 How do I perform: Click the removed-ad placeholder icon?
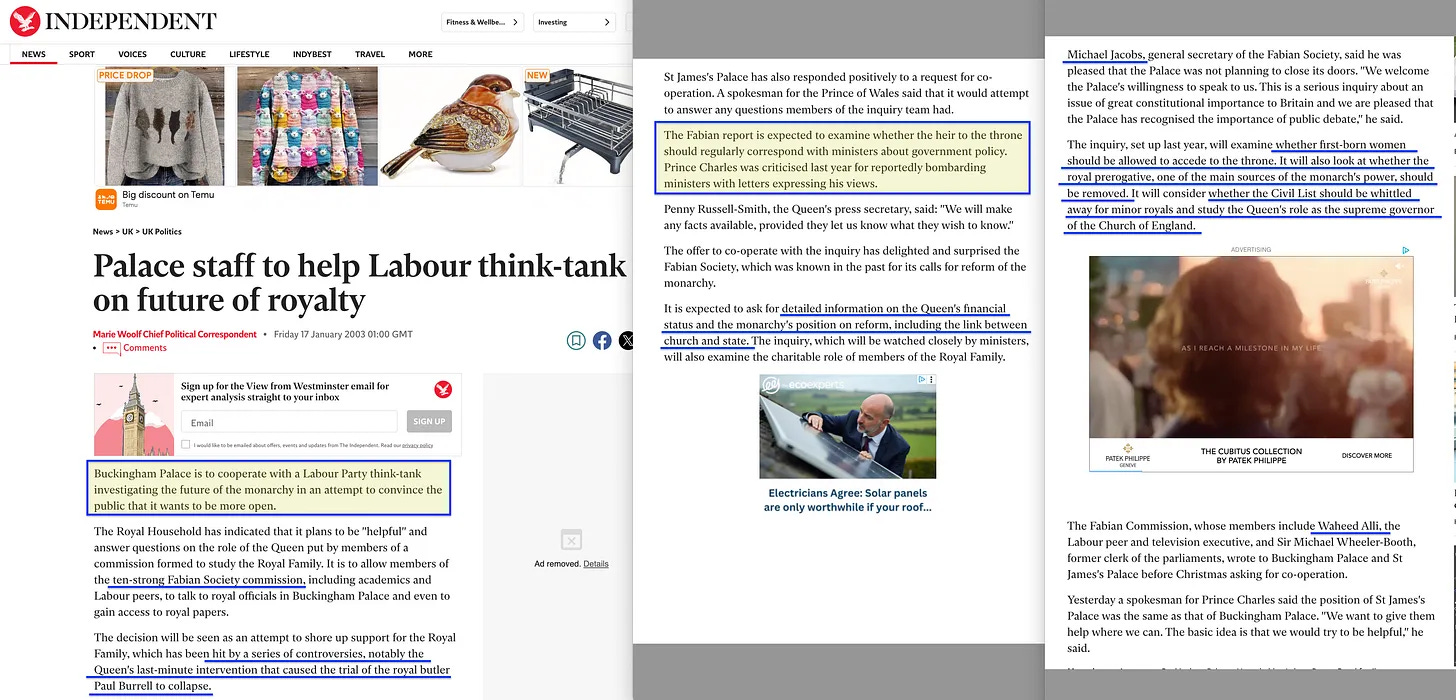(x=571, y=540)
